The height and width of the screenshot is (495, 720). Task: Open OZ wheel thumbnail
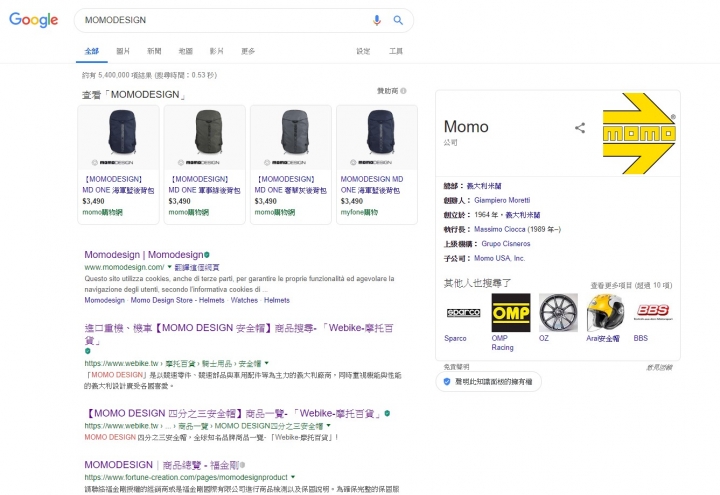tap(558, 313)
